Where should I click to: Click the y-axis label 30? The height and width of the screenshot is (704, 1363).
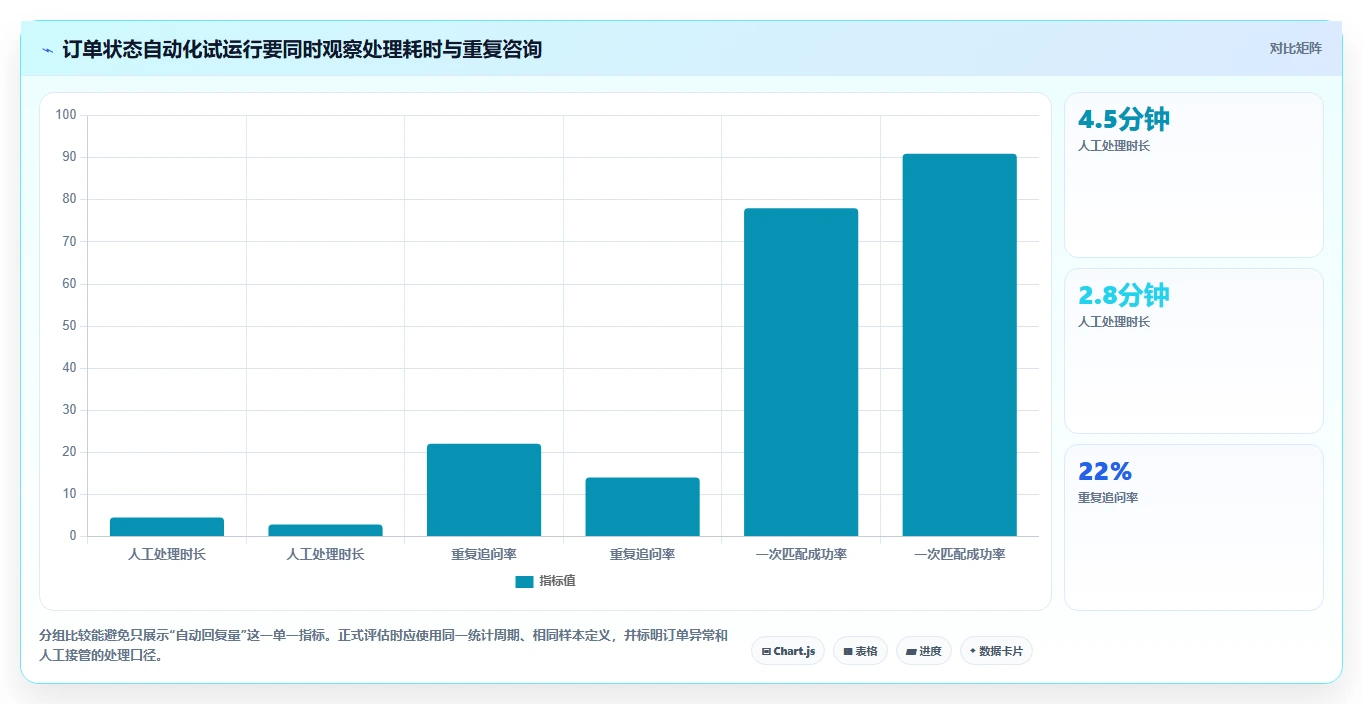coord(69,410)
